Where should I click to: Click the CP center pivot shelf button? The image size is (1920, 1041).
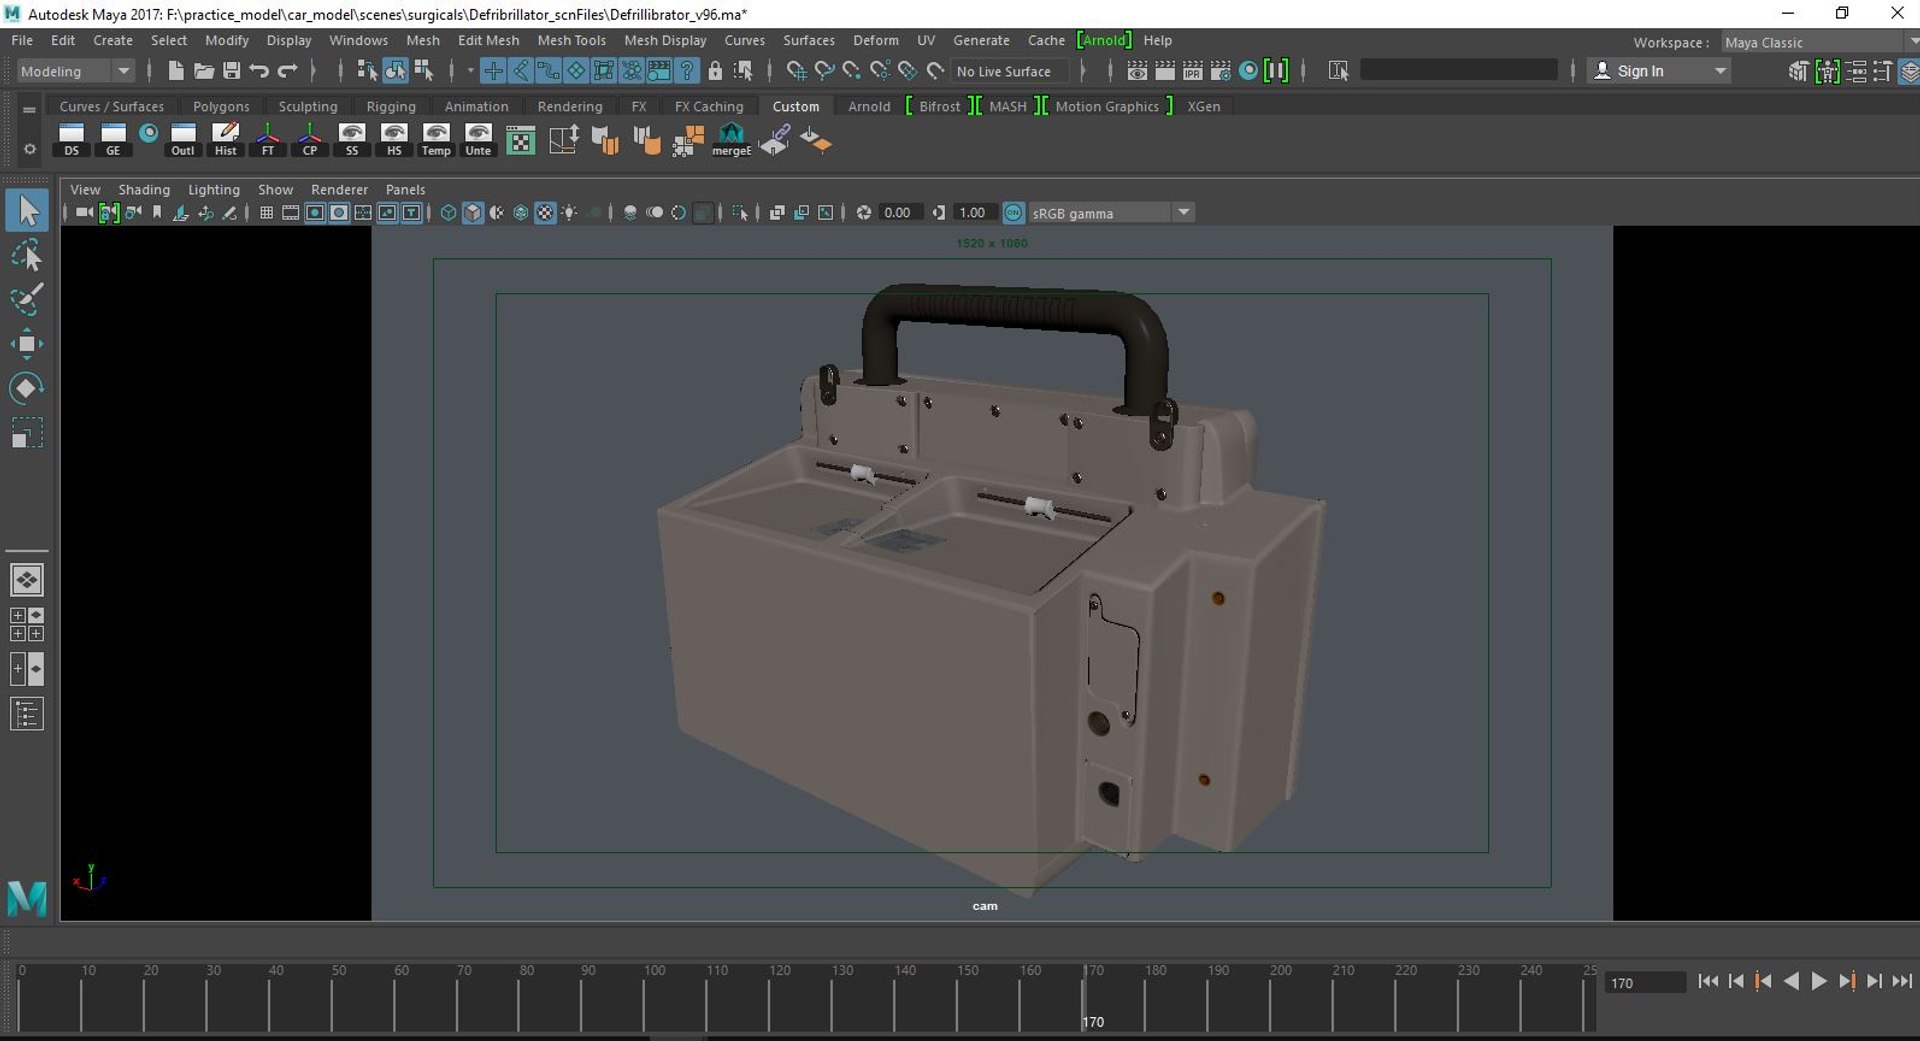pyautogui.click(x=310, y=140)
